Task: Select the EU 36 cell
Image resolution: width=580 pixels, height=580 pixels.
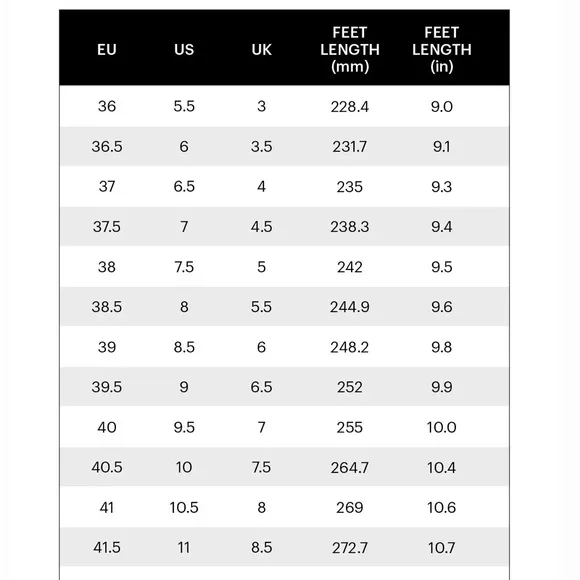Action: 107,107
